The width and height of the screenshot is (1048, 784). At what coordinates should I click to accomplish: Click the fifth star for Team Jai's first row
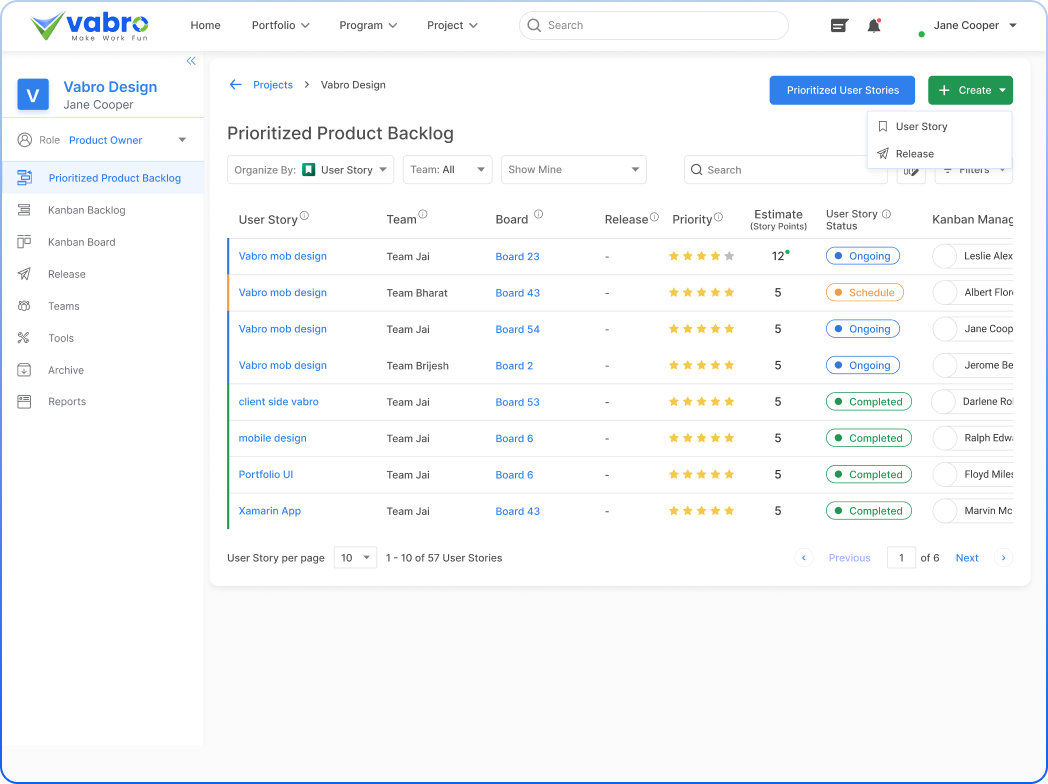pos(729,257)
